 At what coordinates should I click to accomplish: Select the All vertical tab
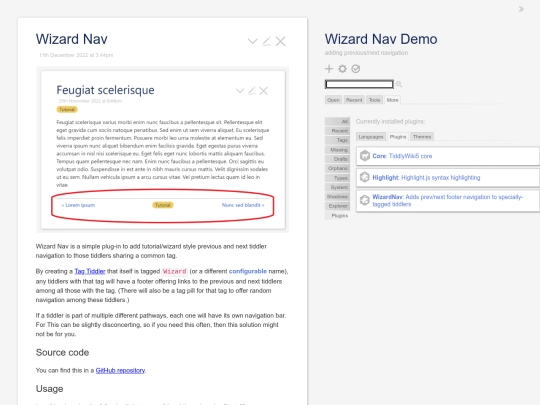point(338,122)
